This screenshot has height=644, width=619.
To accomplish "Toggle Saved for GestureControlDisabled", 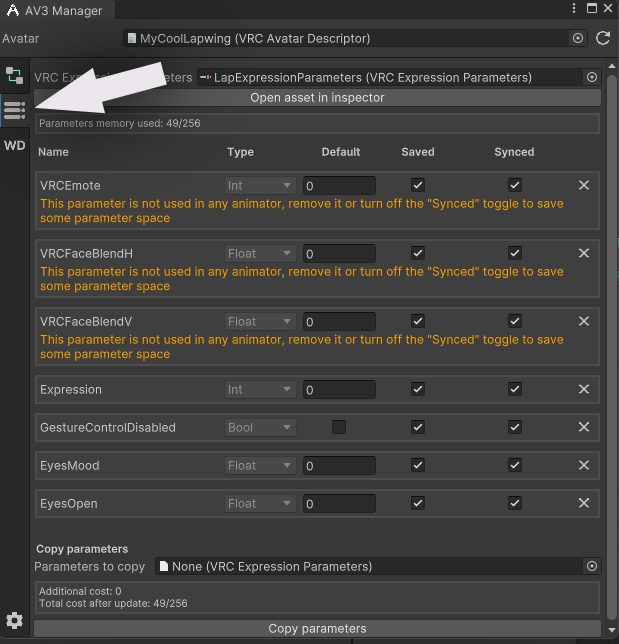I will [x=418, y=427].
